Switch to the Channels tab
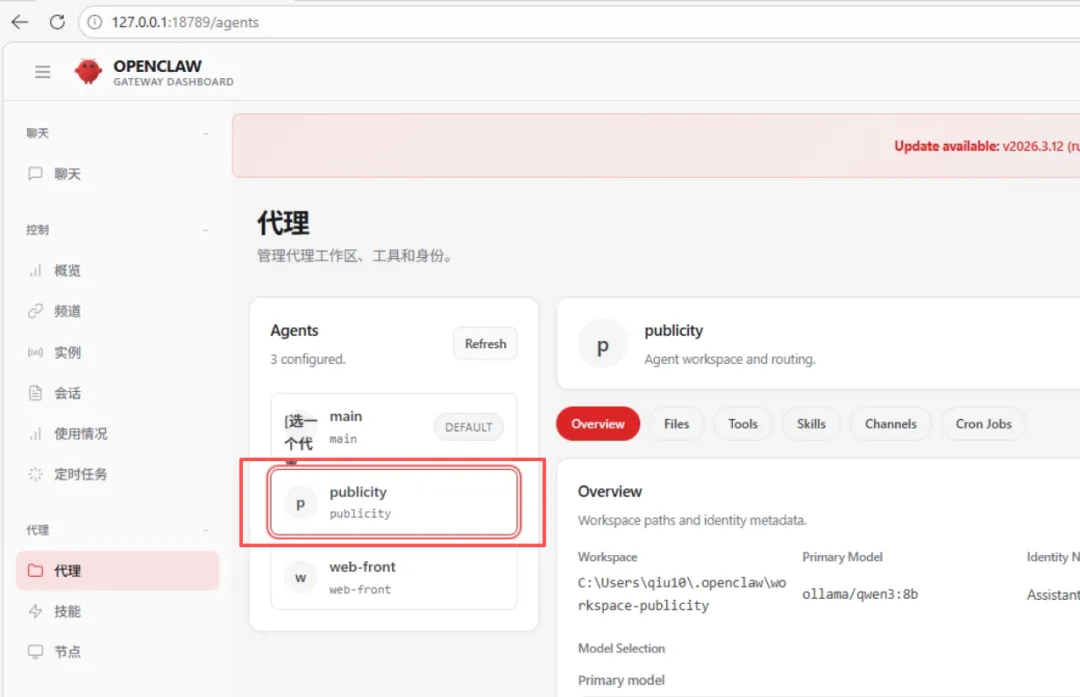The width and height of the screenshot is (1080, 697). (891, 424)
